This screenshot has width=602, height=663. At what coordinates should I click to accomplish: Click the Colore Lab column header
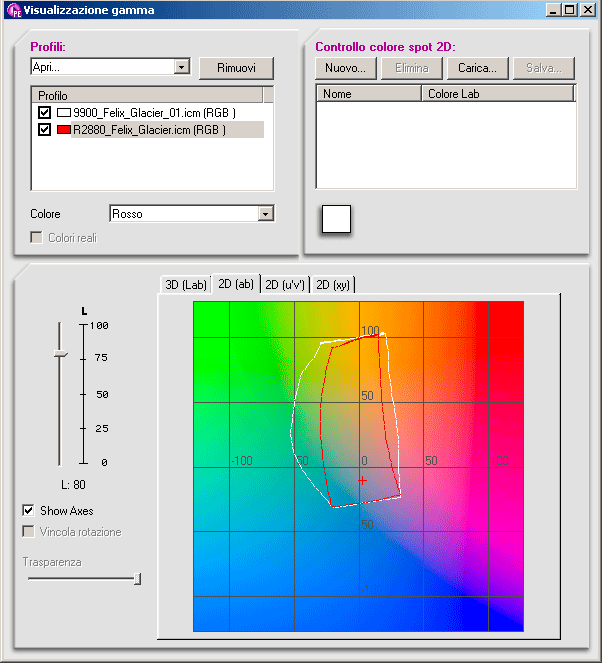pyautogui.click(x=498, y=93)
